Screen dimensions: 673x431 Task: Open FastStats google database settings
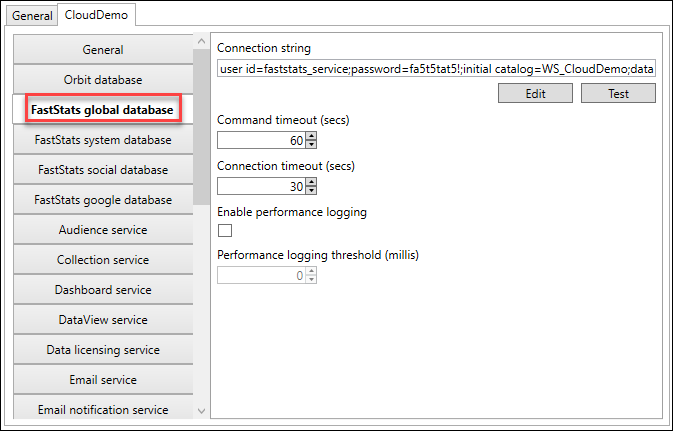coord(103,200)
